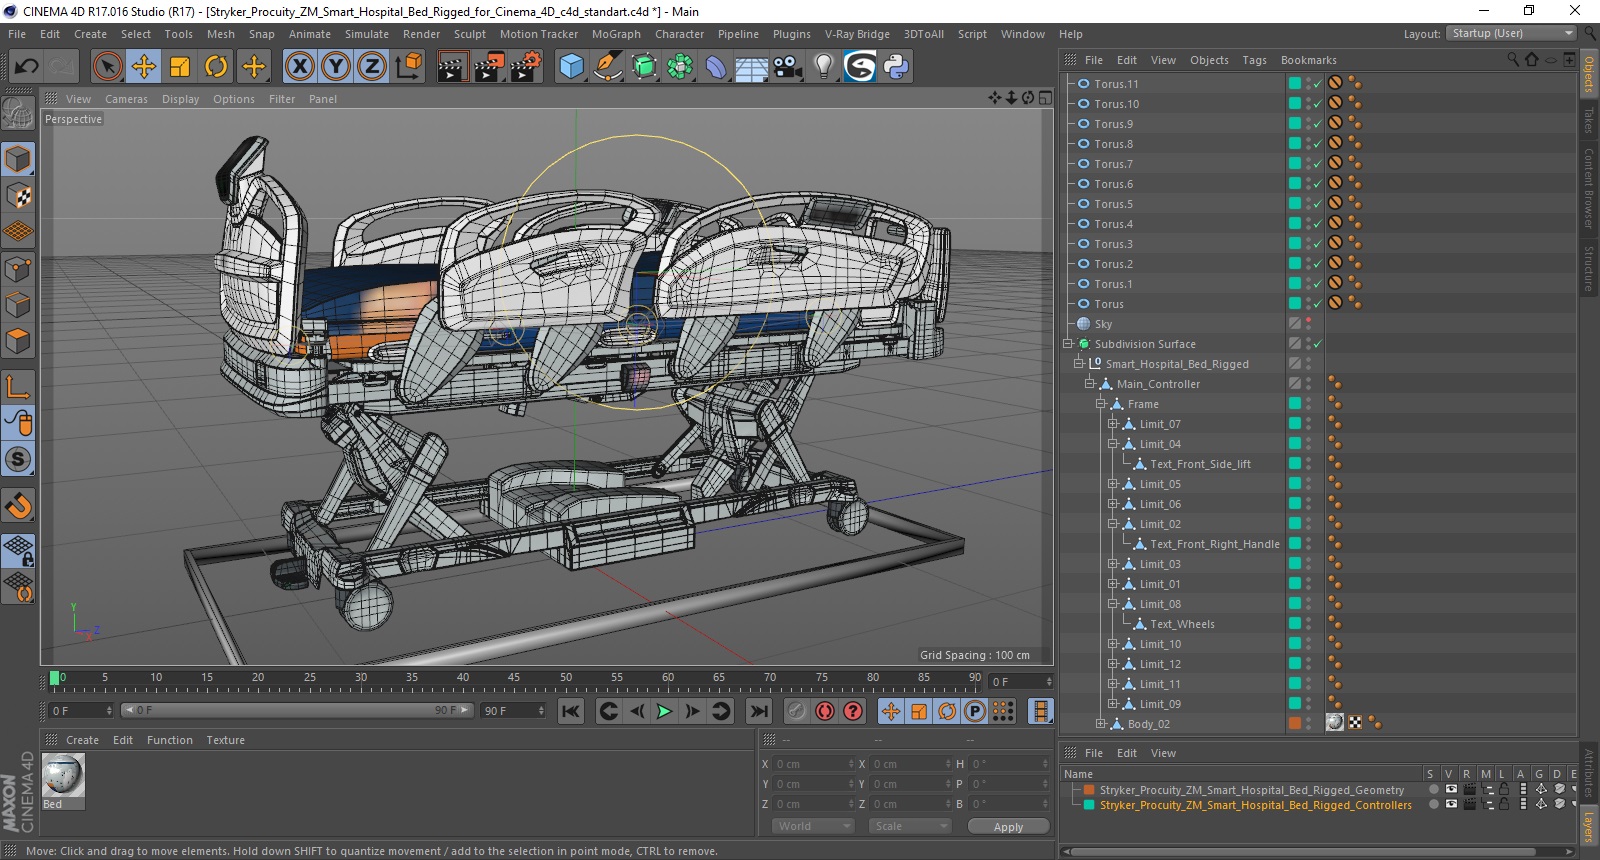Open Edit Render Settings icon
This screenshot has height=860, width=1600.
point(525,67)
